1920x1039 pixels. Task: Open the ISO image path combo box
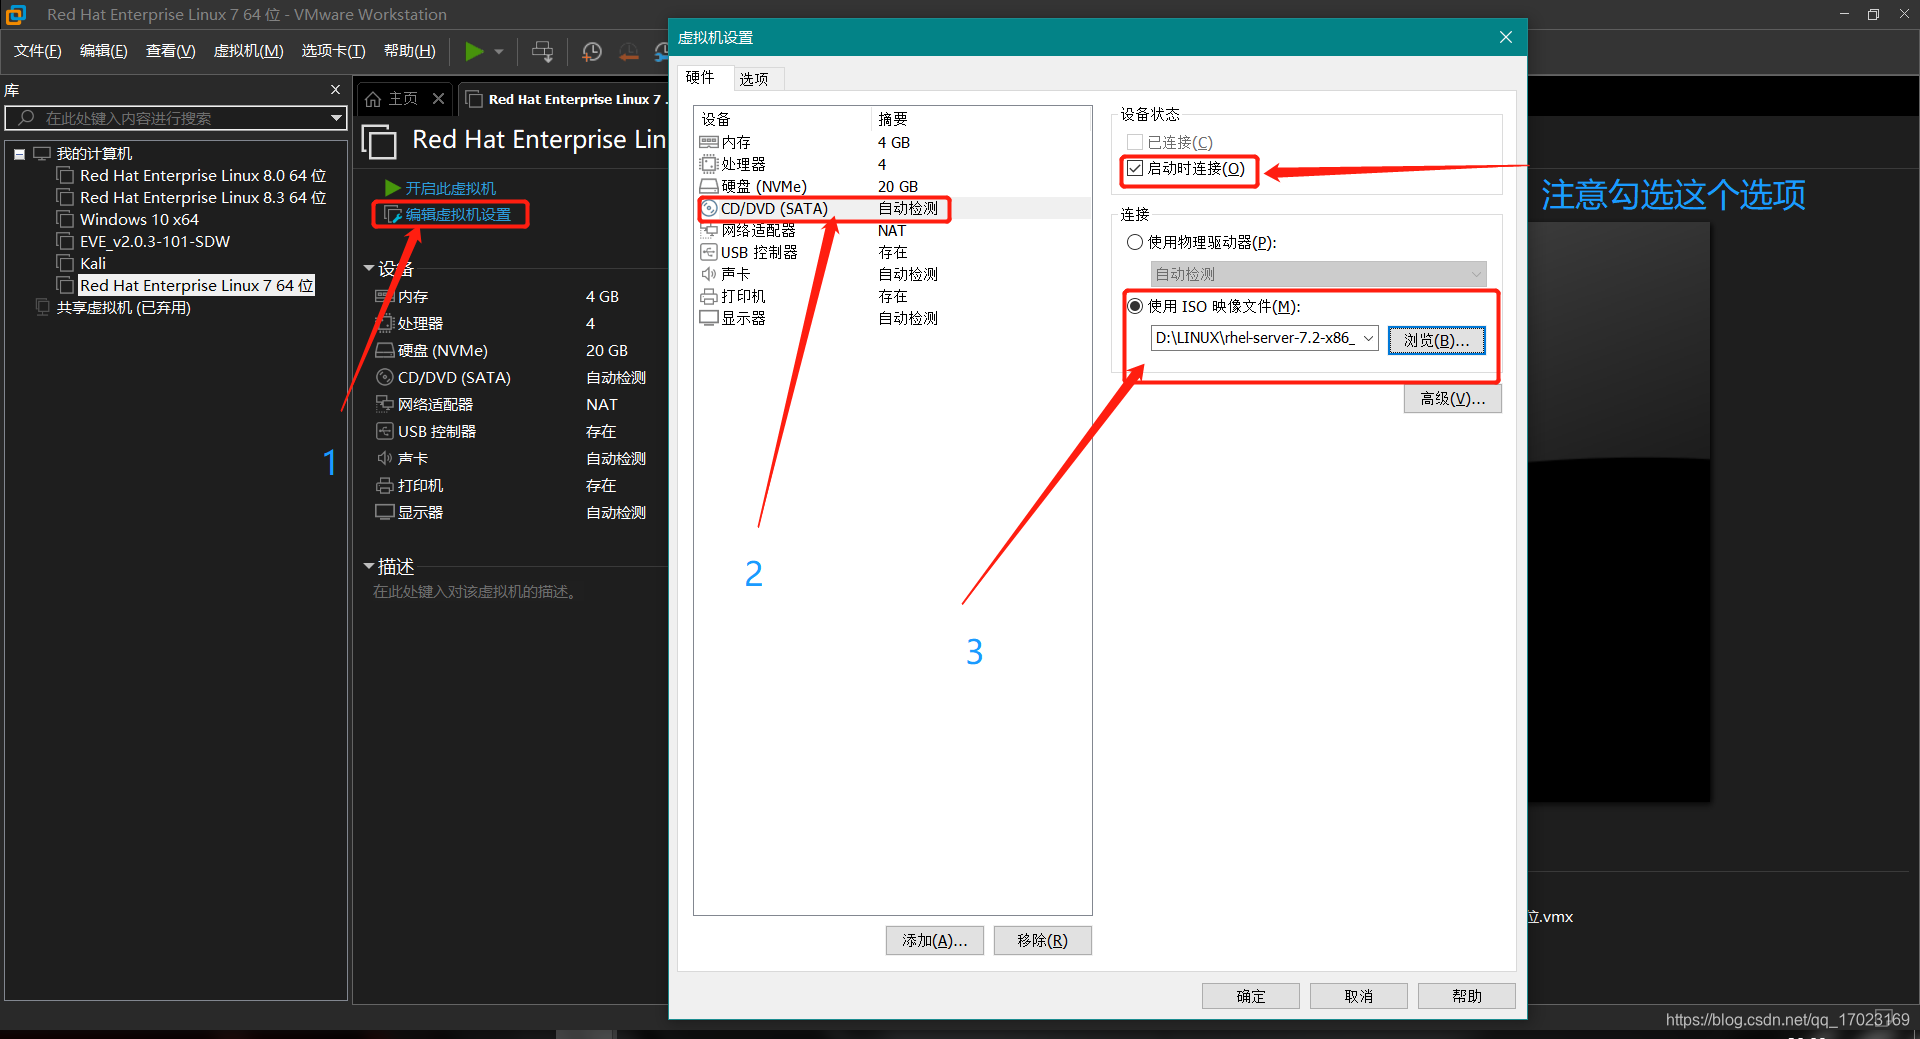pyautogui.click(x=1264, y=338)
